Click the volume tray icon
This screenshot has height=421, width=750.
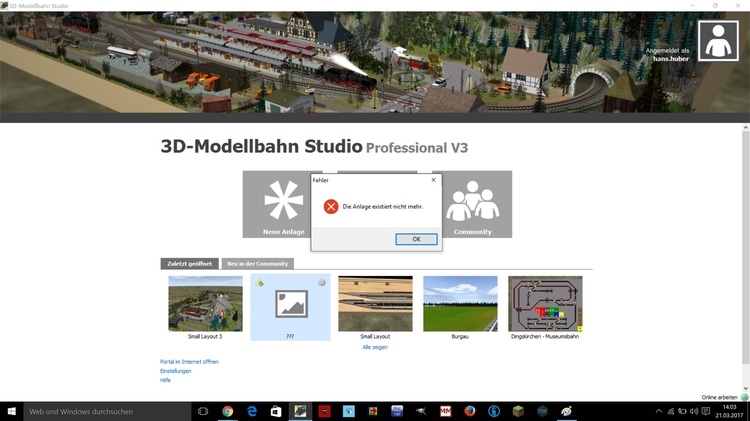[694, 411]
